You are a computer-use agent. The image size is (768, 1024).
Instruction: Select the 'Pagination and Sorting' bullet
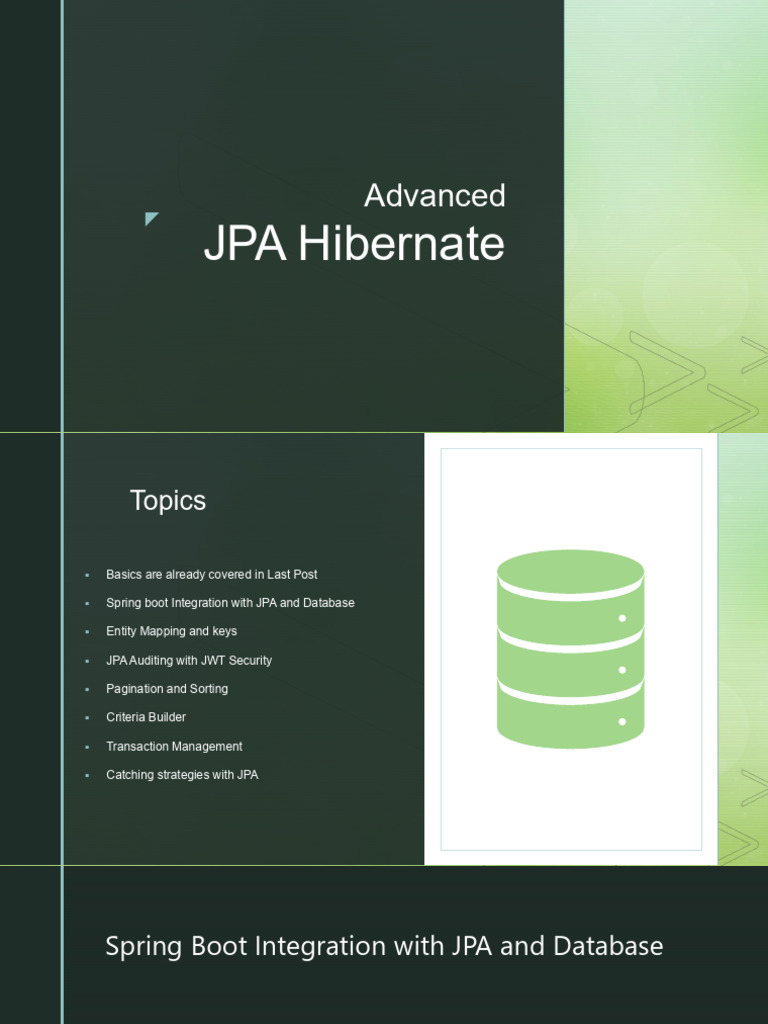(x=167, y=689)
